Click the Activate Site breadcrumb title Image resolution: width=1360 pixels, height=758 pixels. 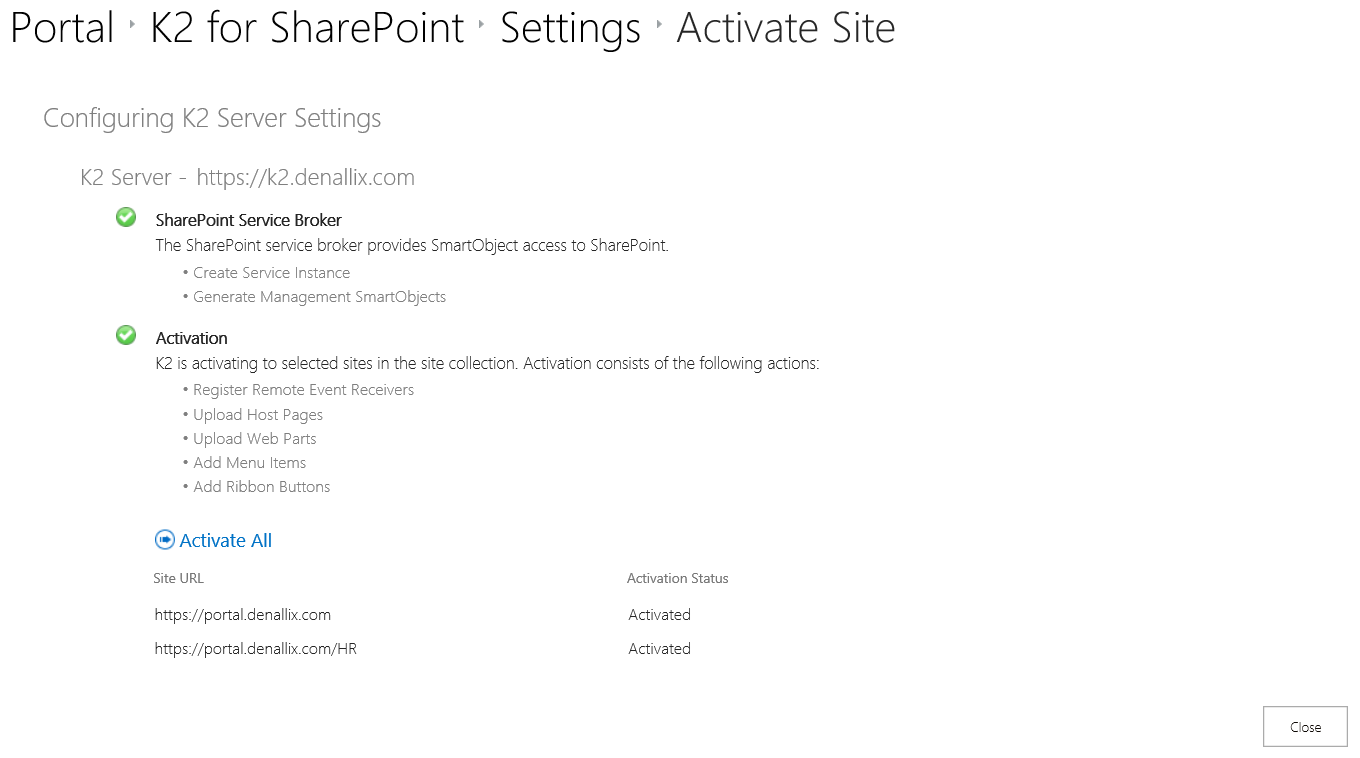785,28
